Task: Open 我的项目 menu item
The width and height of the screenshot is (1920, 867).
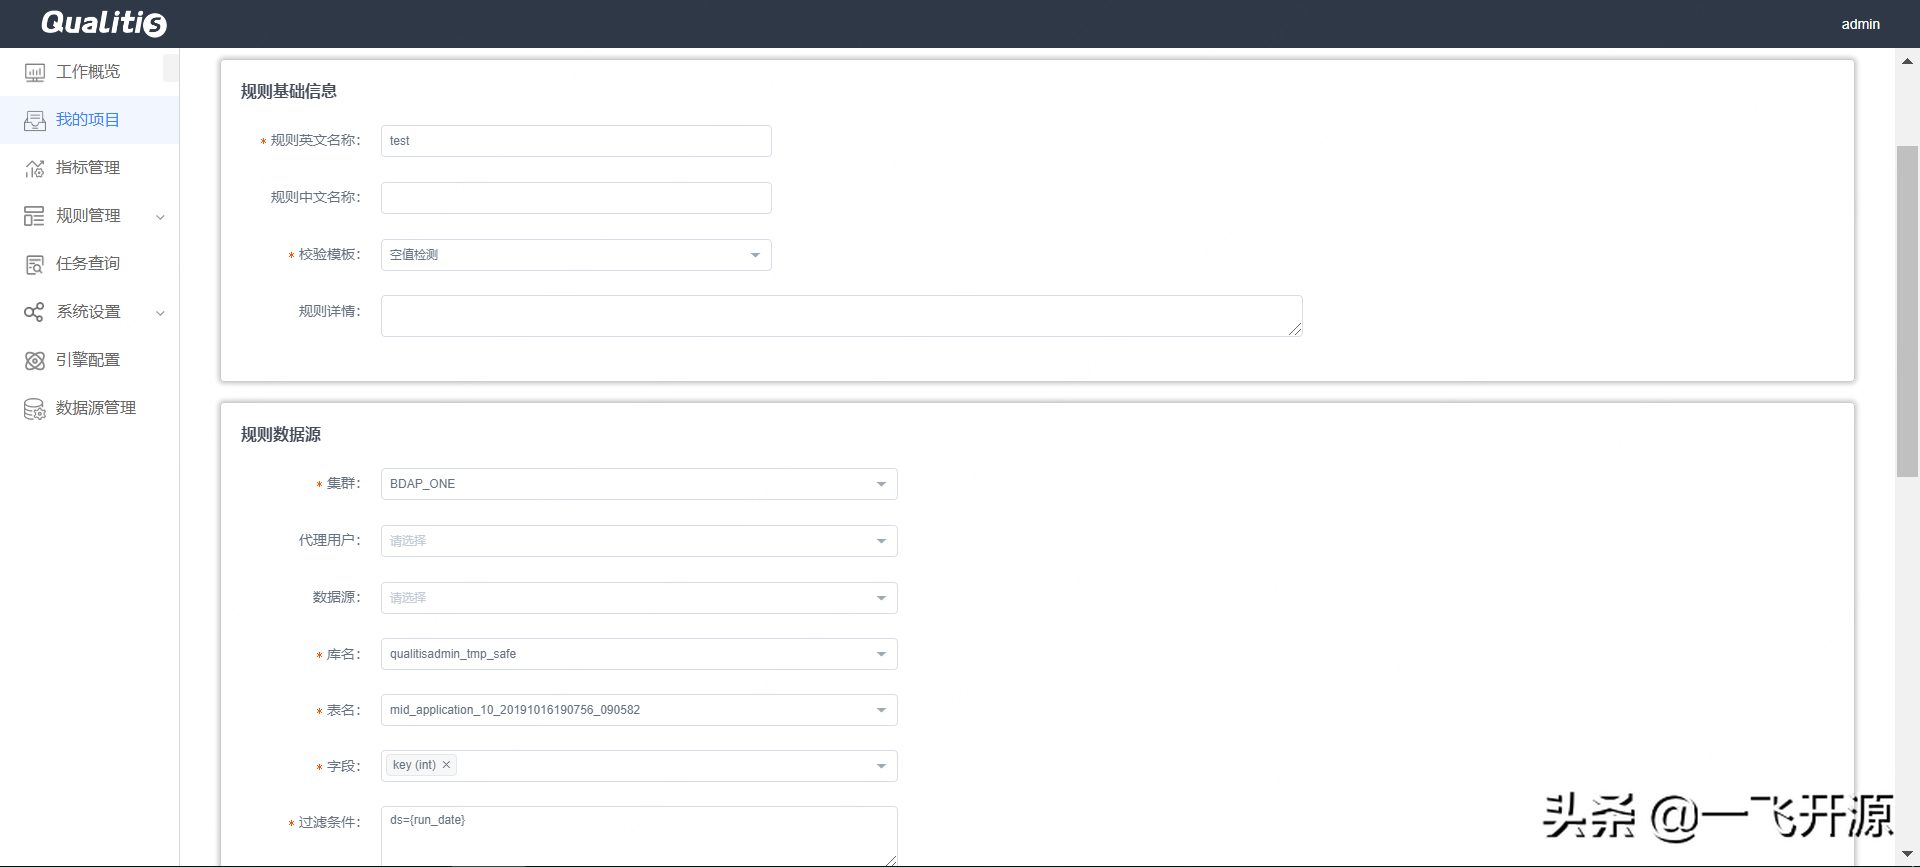Action: pos(89,120)
